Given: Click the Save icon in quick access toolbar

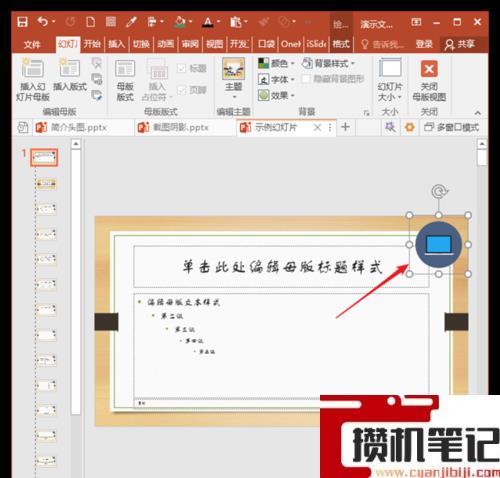Looking at the screenshot, I should (22, 22).
